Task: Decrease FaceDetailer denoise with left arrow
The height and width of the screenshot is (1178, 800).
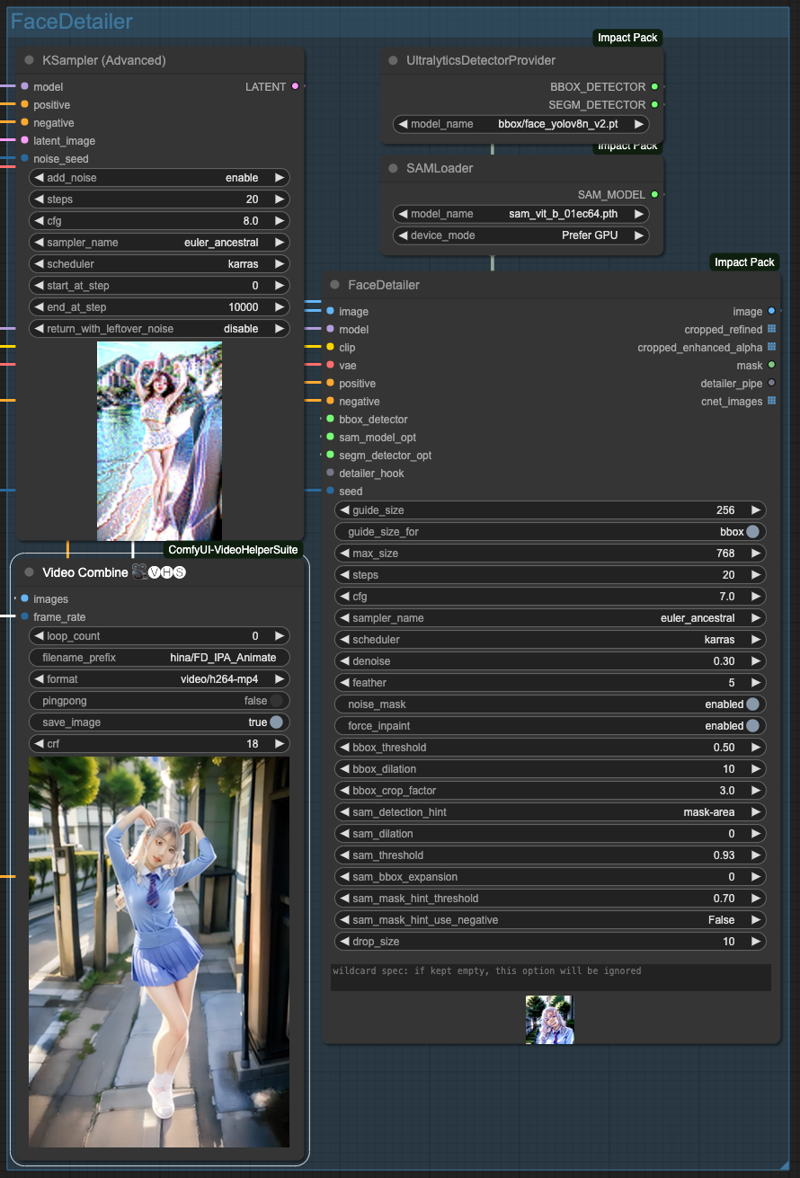Action: (345, 661)
